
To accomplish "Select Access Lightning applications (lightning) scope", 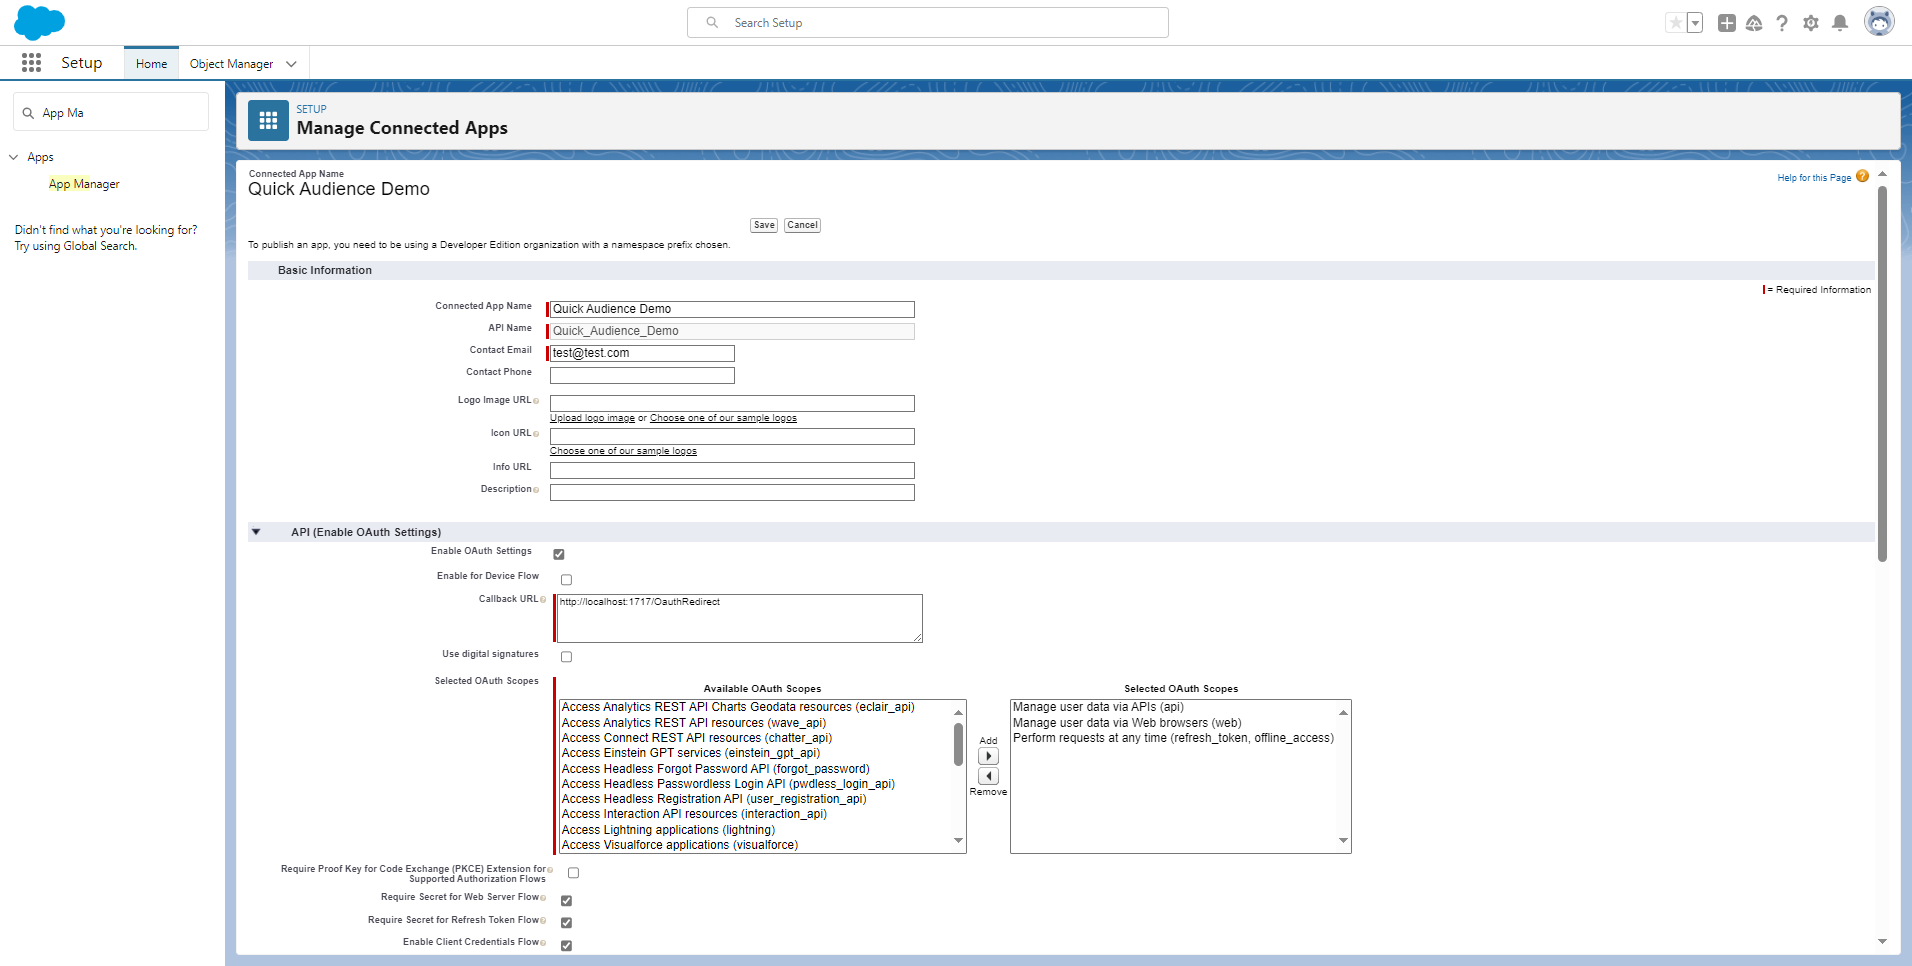I will 668,830.
